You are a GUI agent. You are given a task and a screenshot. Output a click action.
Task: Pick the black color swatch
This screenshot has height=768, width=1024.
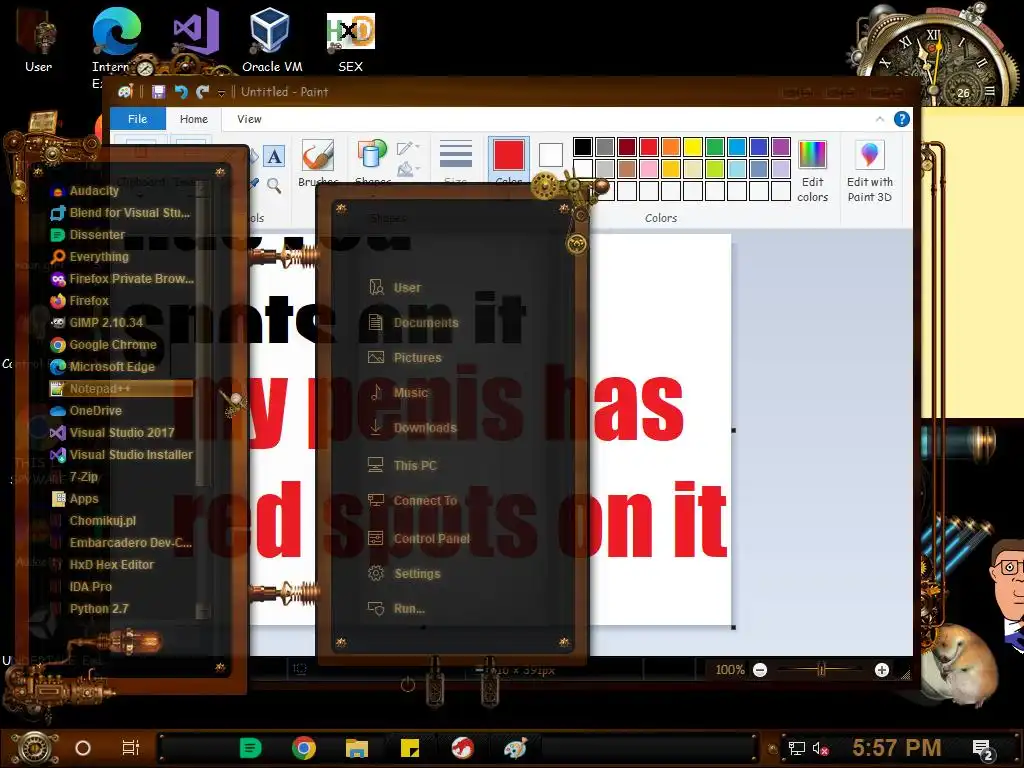[583, 147]
